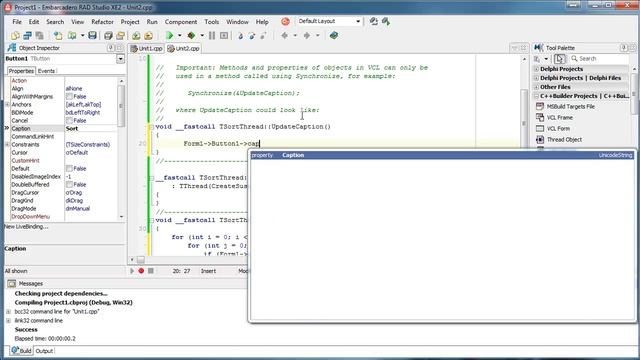Click the Step Over debug icon
The image size is (640, 360).
[252, 36]
